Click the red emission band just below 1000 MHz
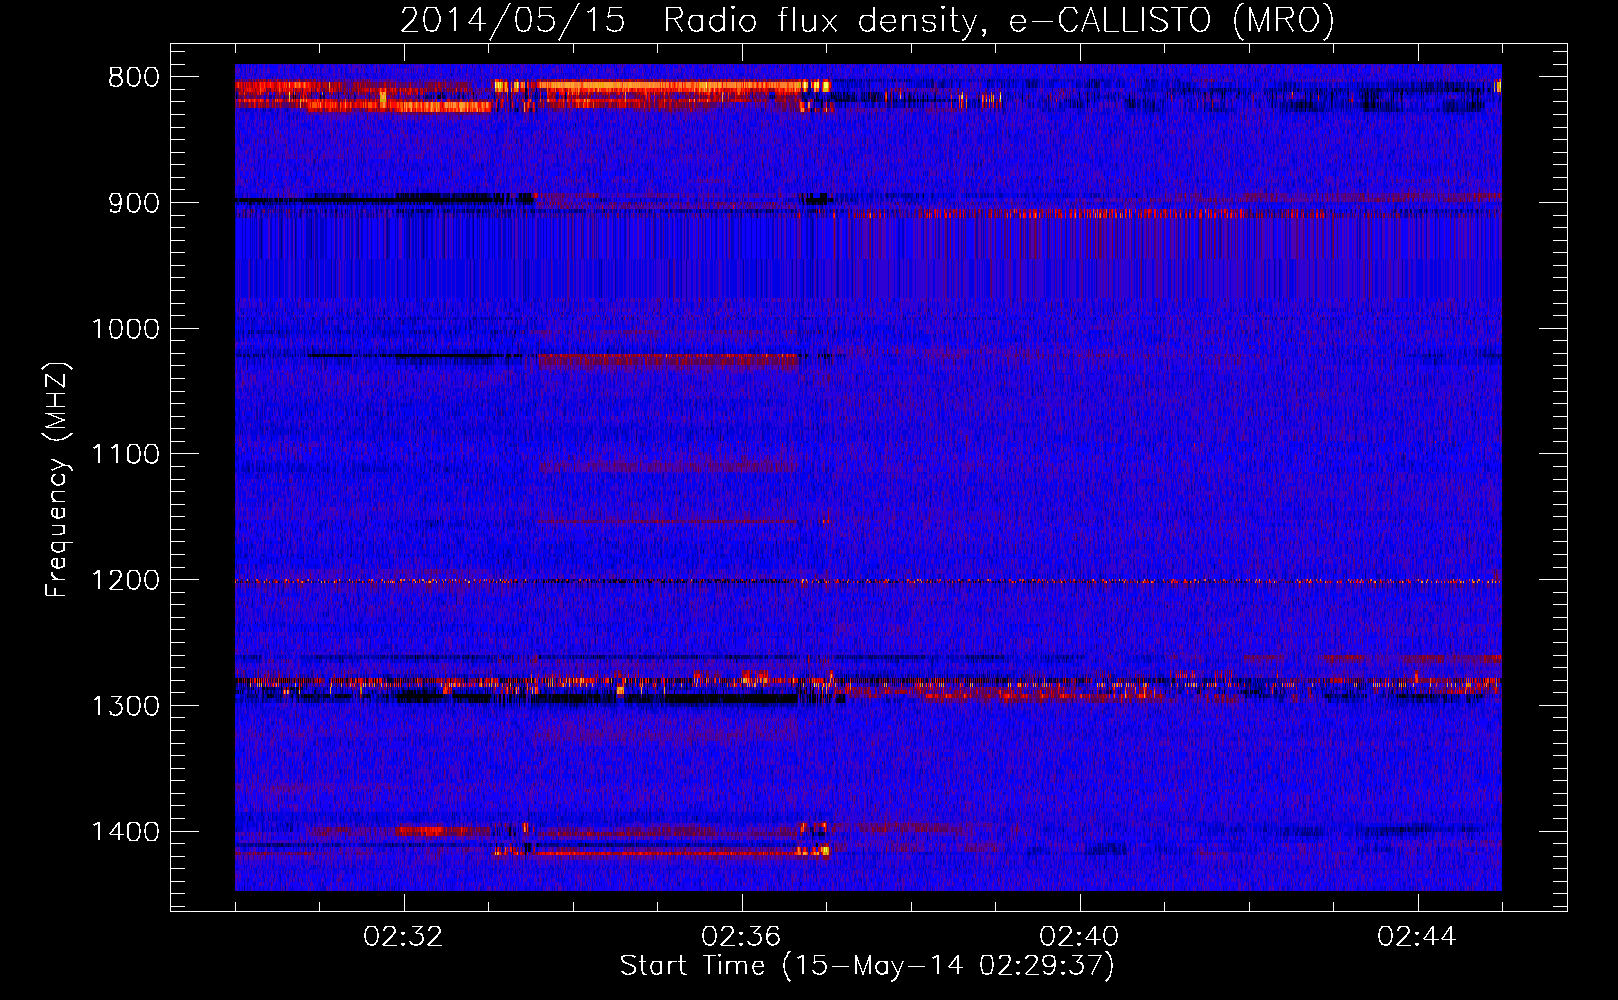1618x1000 pixels. click(668, 360)
